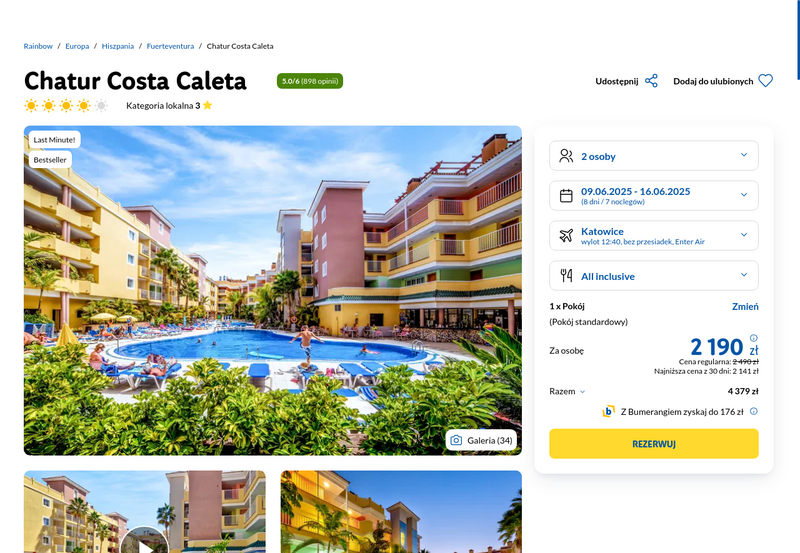This screenshot has width=800, height=553.
Task: Click the calendar icon in date field
Action: (x=566, y=195)
